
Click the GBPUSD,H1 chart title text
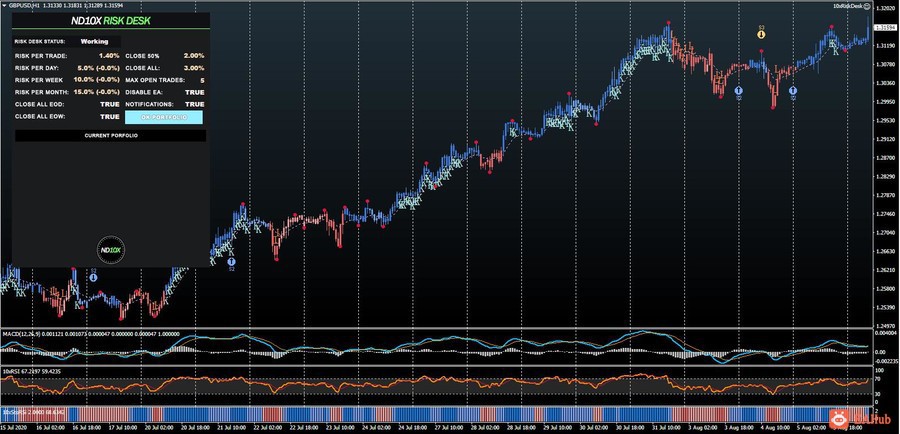(24, 5)
